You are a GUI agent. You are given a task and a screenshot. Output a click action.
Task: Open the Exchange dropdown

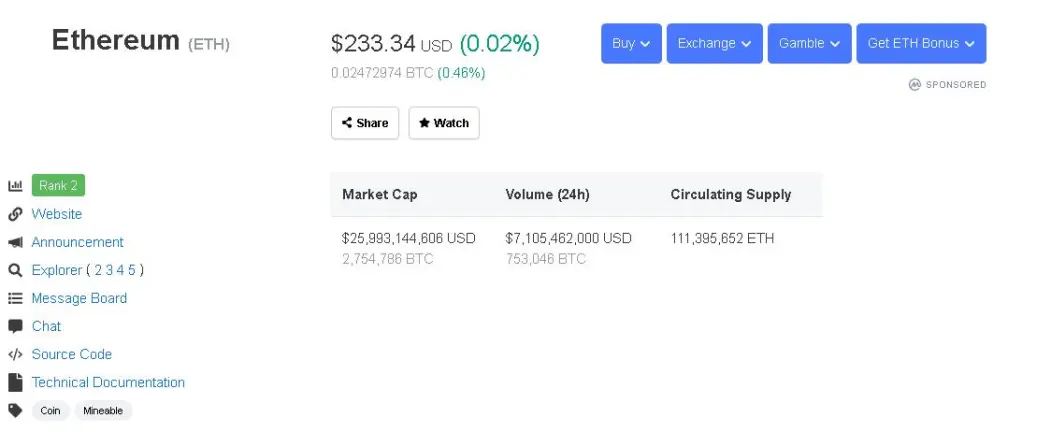715,44
